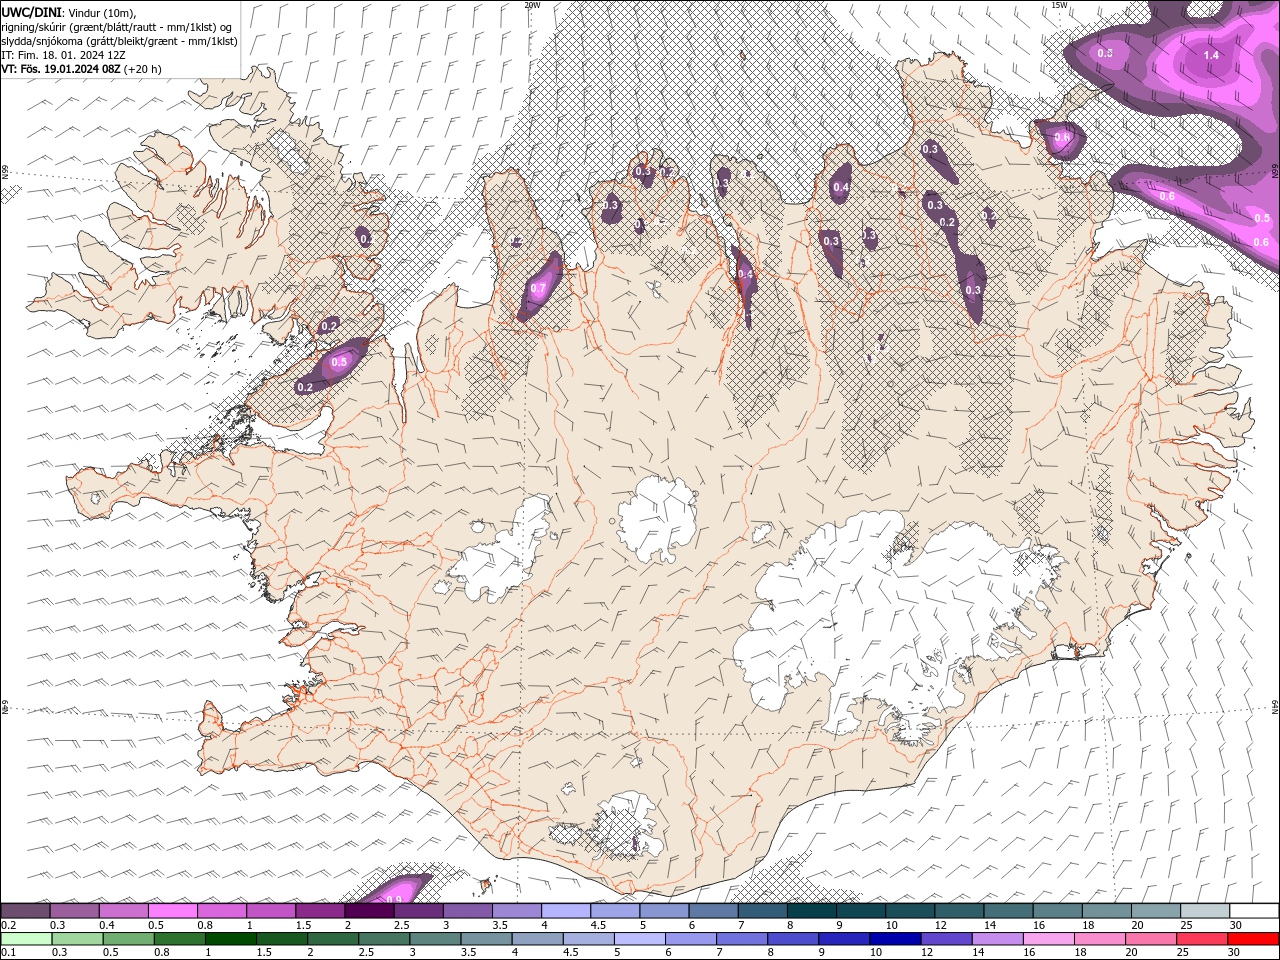The height and width of the screenshot is (960, 1280).
Task: Click the 15W longitude label
Action: (x=1059, y=5)
